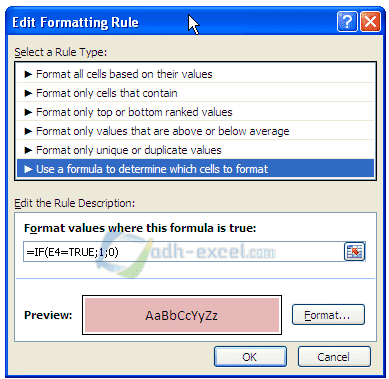Click arrow before top or bottom ranked values
Image resolution: width=389 pixels, height=379 pixels.
pyautogui.click(x=28, y=112)
